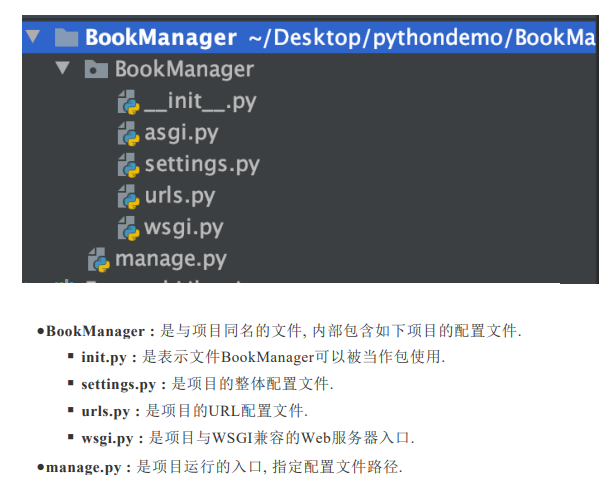Click the Python icon beside urls.py

click(x=128, y=196)
